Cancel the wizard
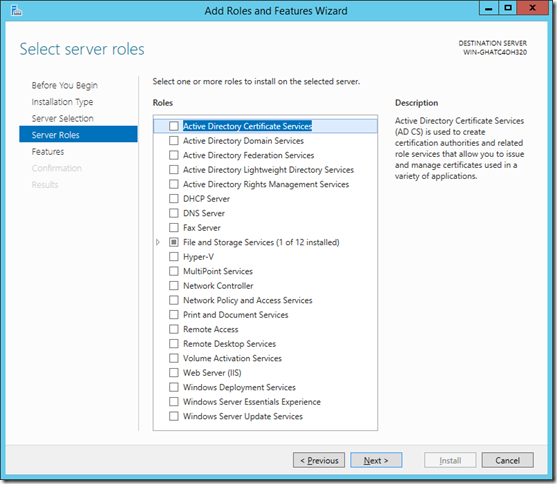 (x=507, y=460)
